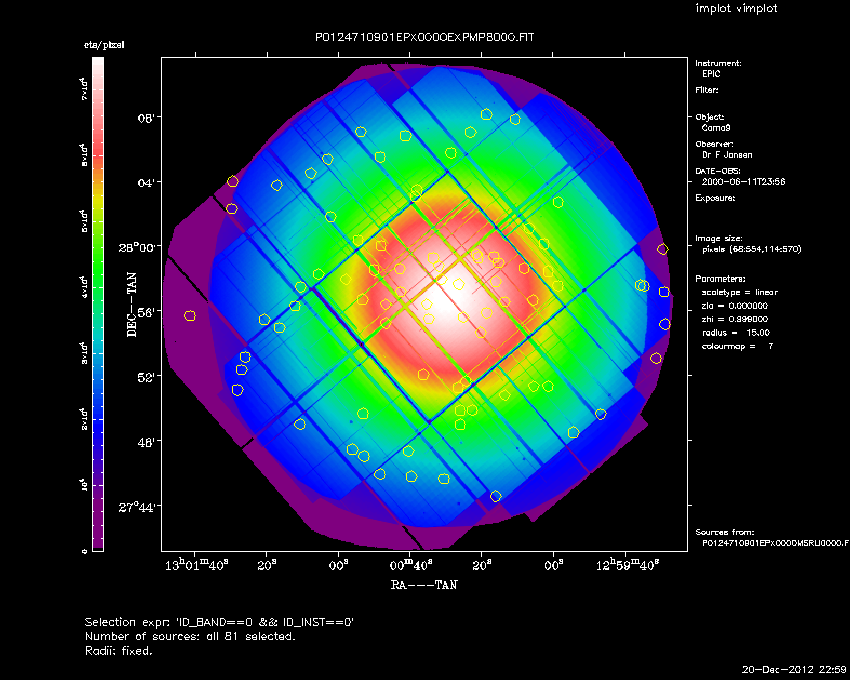The image size is (850, 680).
Task: Click 'Number of sources: all 81 selected.'
Action: (190, 637)
